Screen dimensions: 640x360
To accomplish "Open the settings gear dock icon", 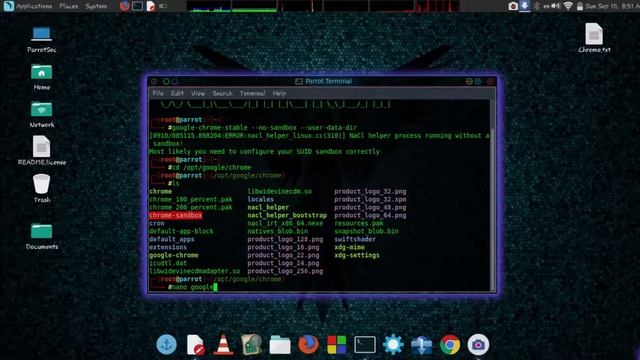I will [x=393, y=344].
